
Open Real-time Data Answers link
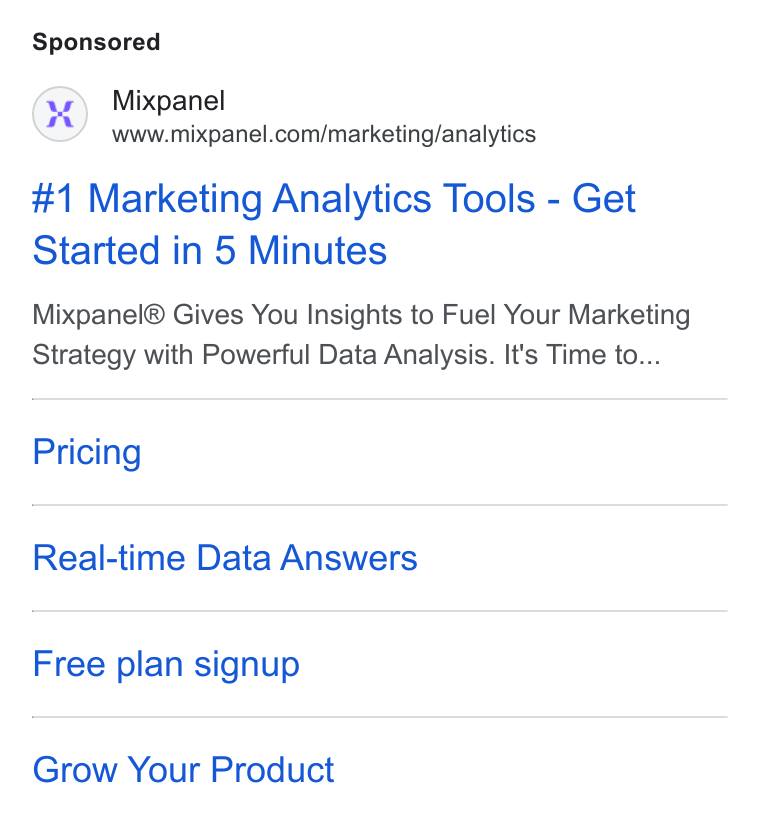tap(225, 557)
